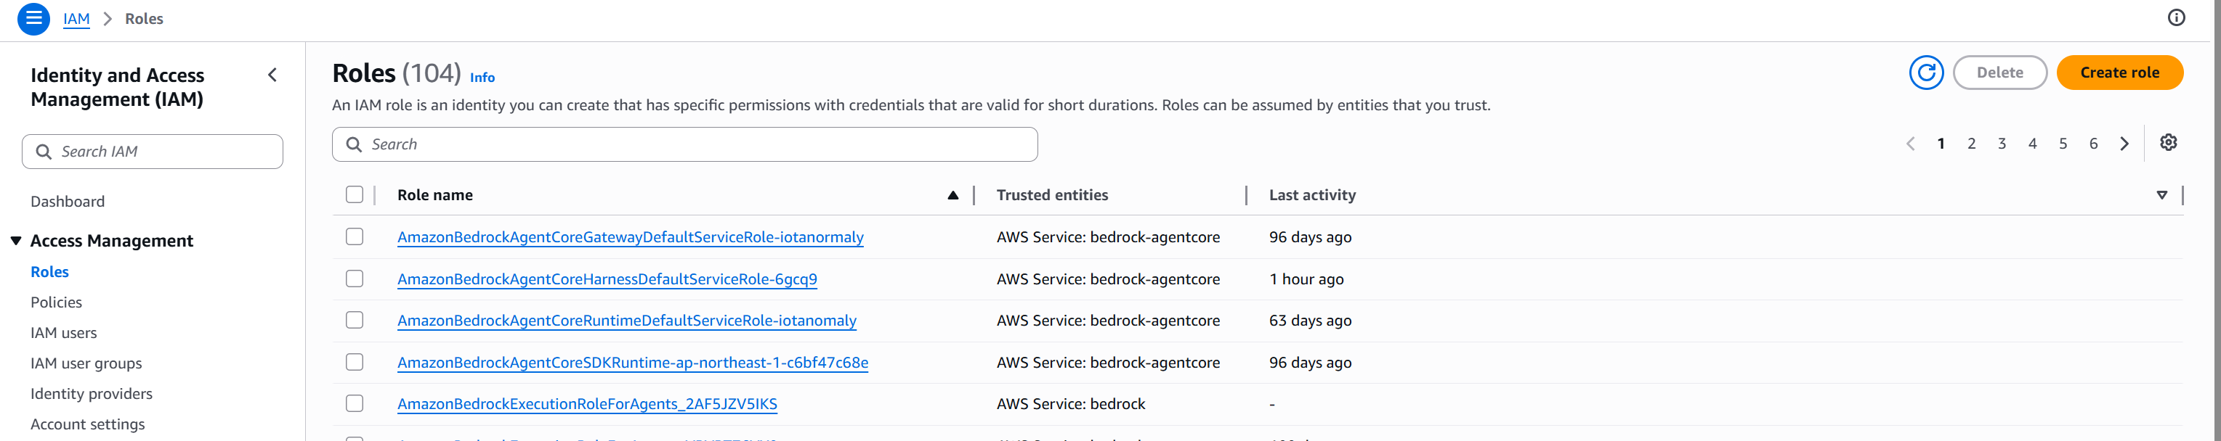Image resolution: width=2221 pixels, height=441 pixels.
Task: Click the window's vertical scrollbar
Action: pyautogui.click(x=2217, y=220)
